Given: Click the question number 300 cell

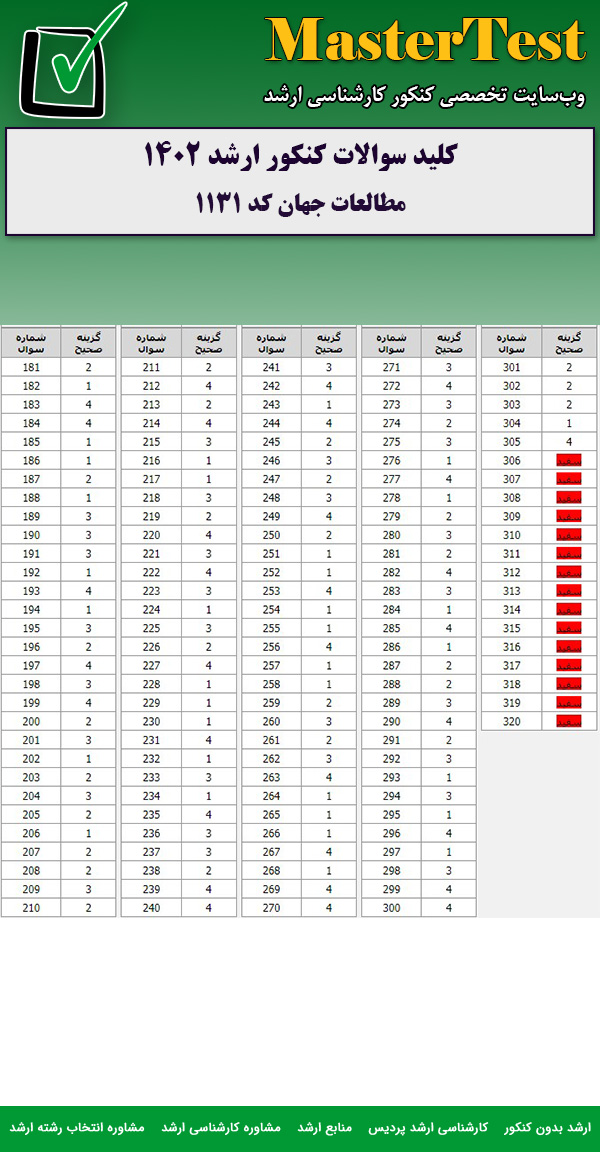Looking at the screenshot, I should click(x=391, y=907).
